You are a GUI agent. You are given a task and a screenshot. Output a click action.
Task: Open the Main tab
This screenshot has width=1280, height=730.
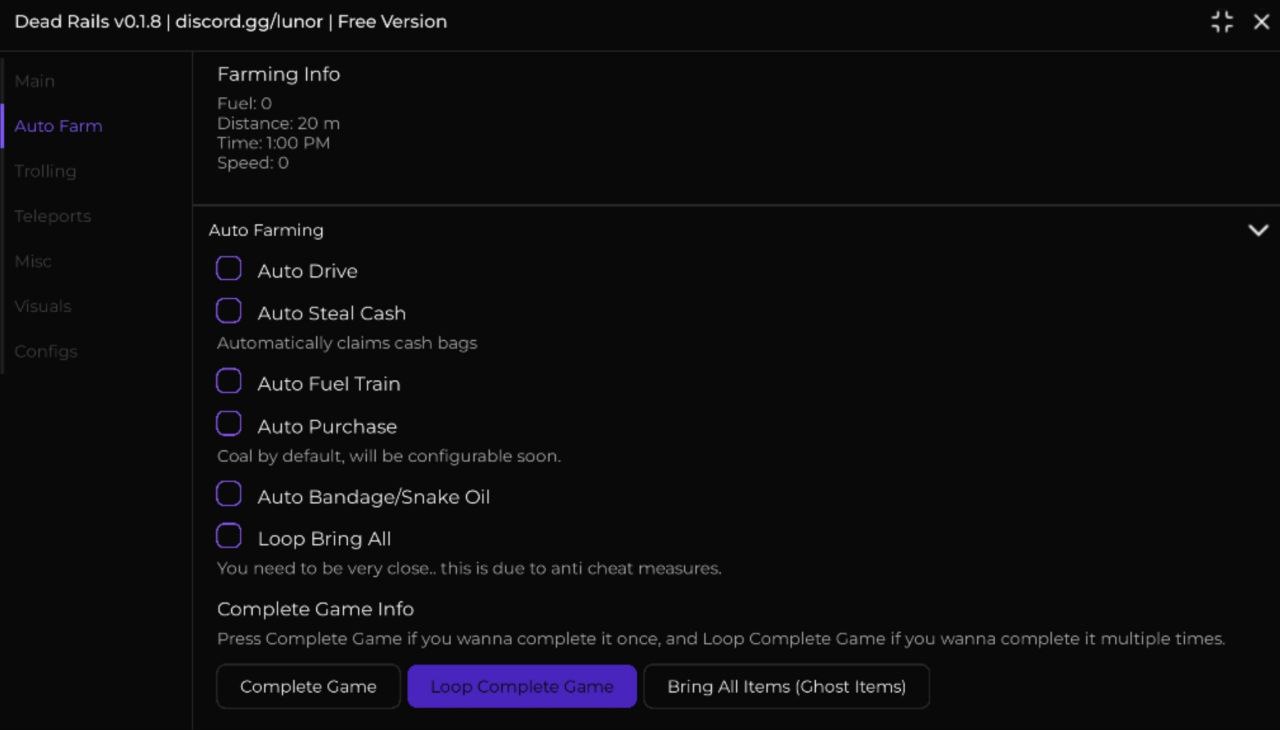pyautogui.click(x=35, y=81)
